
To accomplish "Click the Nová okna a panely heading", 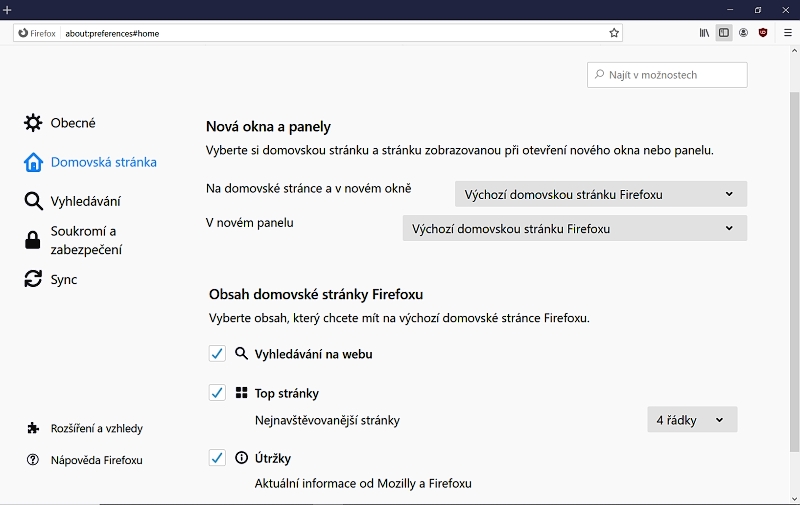I will [x=268, y=127].
